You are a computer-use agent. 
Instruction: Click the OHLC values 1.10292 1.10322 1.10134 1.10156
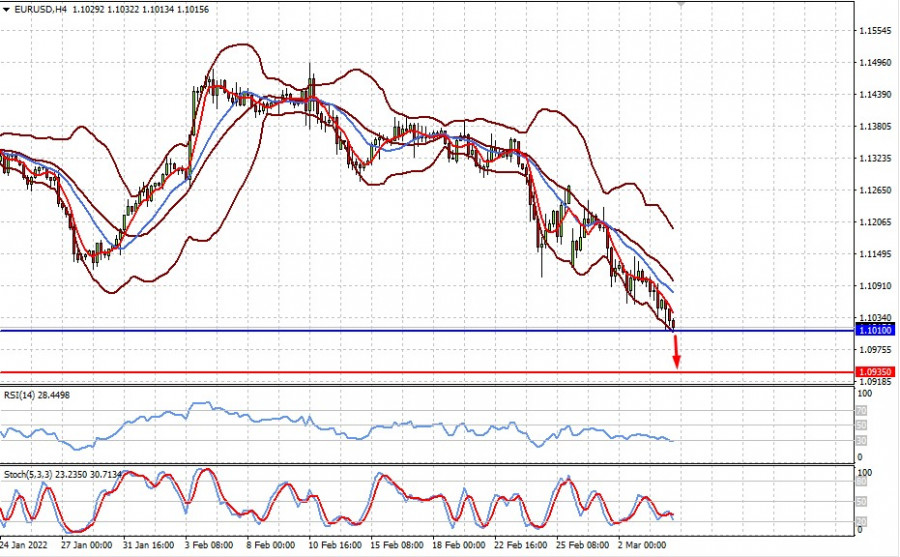[141, 9]
